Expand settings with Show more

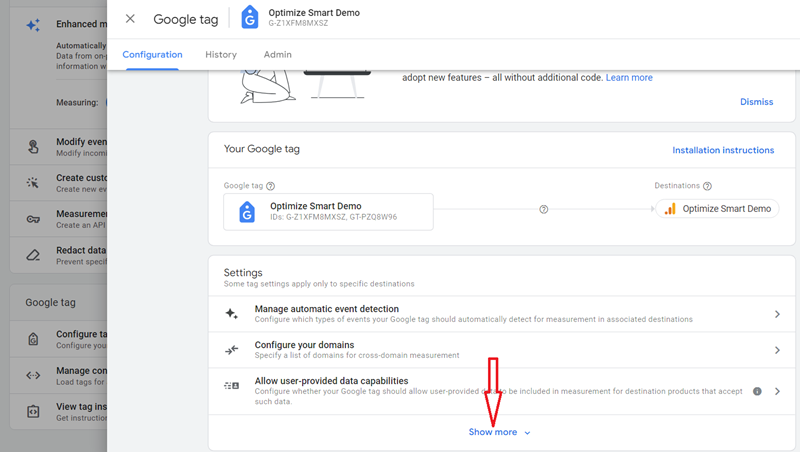(499, 432)
